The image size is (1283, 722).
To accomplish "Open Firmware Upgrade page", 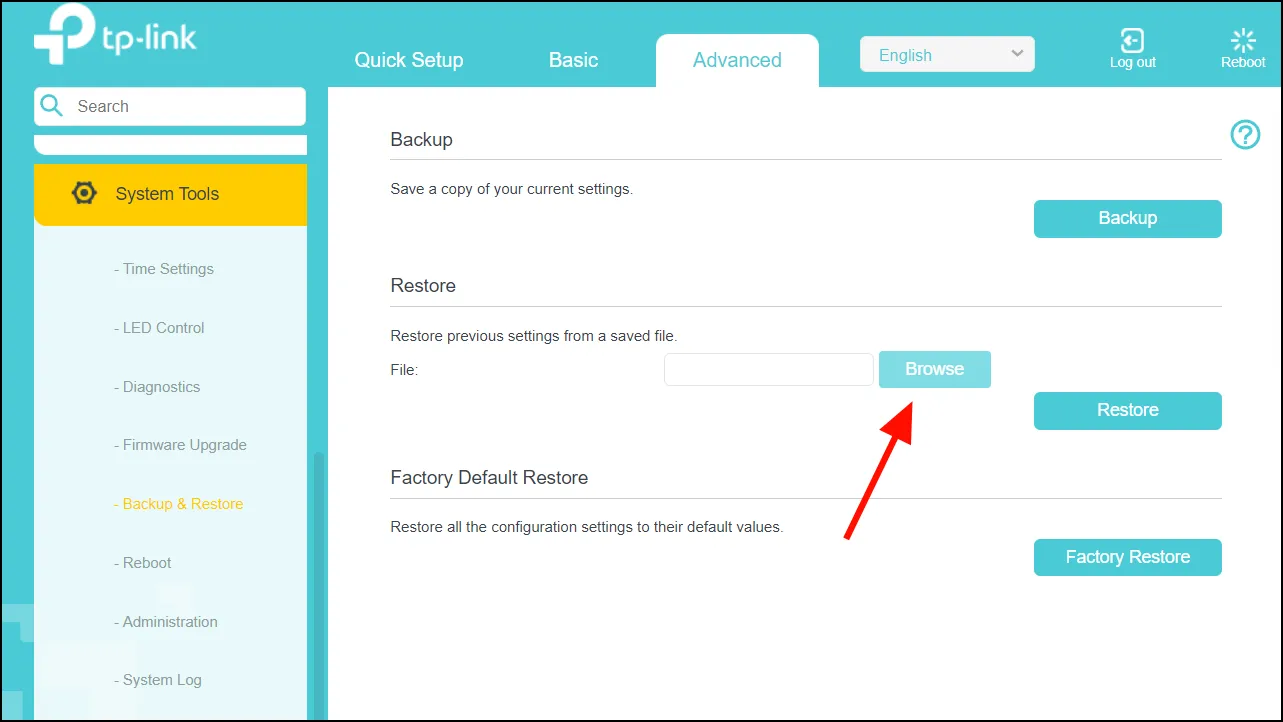I will point(180,445).
